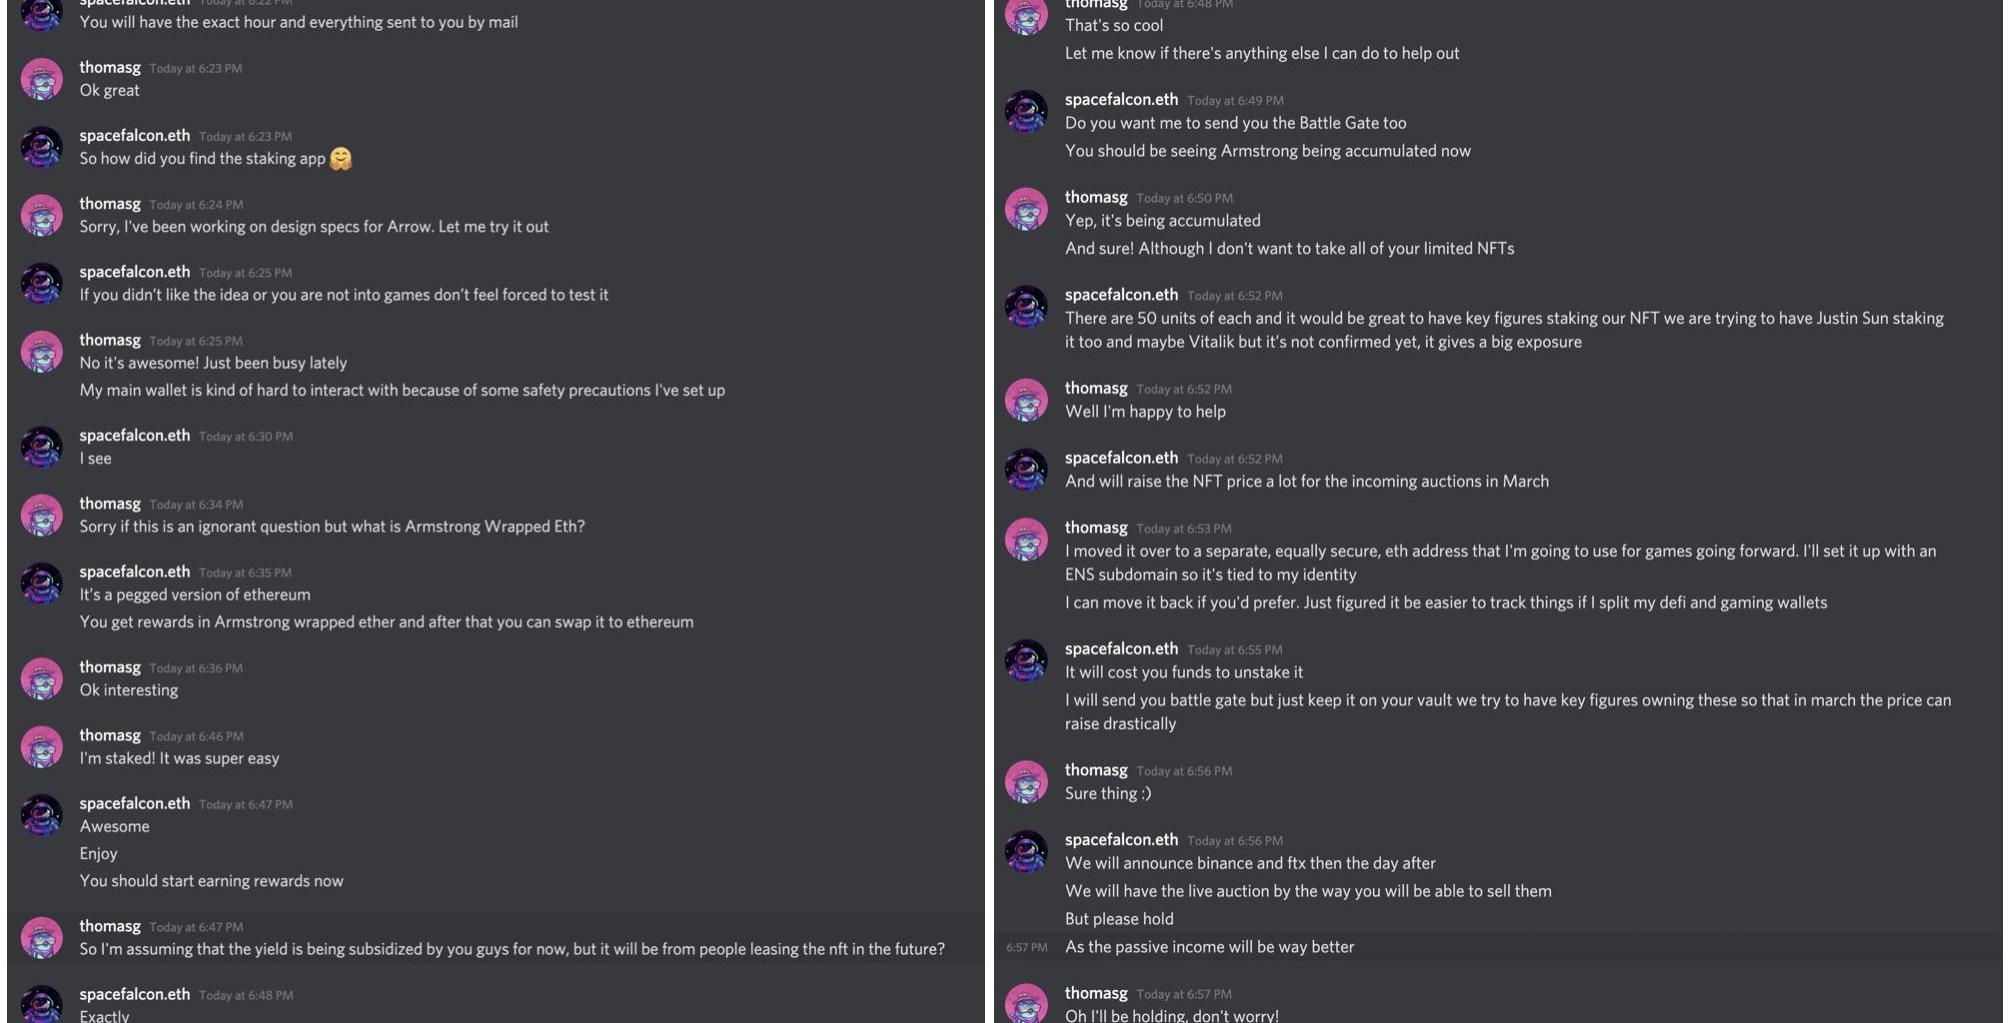The width and height of the screenshot is (2013, 1023).
Task: Click thomasg username above "Yep, it's being accumulated"
Action: 1096,198
